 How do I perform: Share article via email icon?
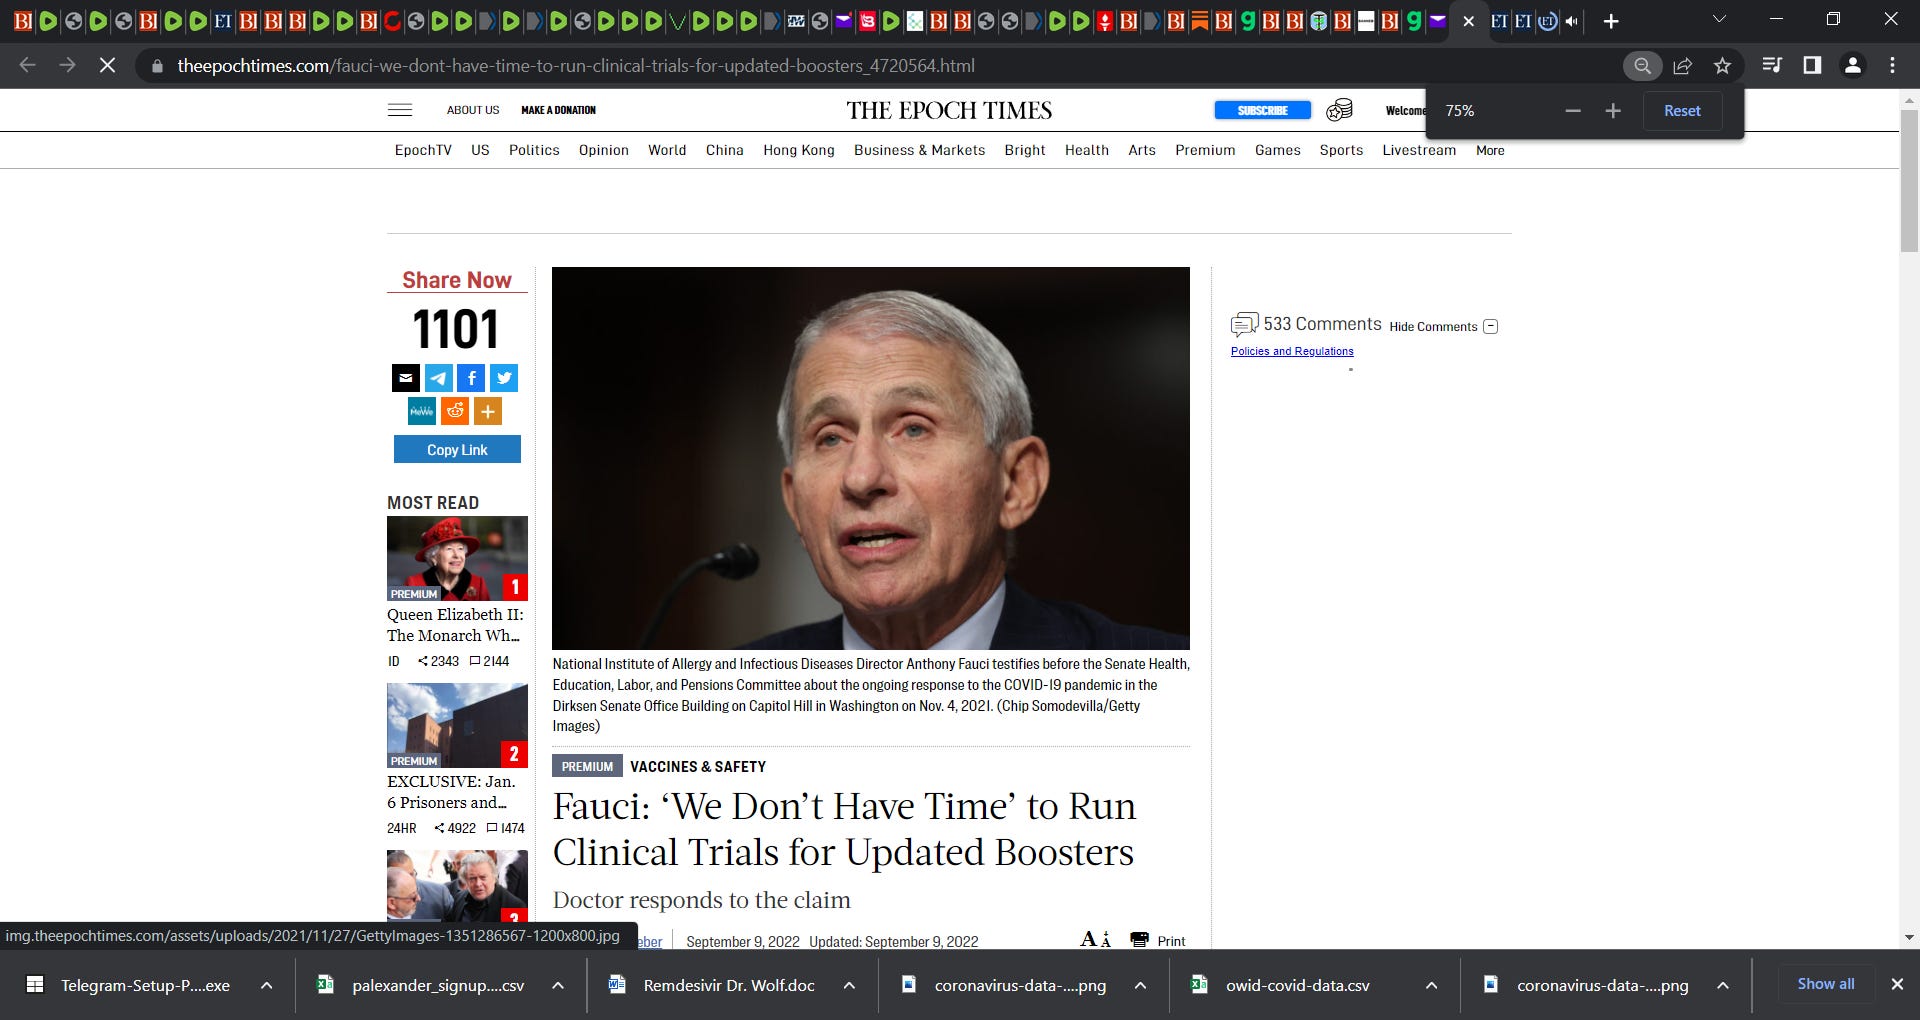click(x=405, y=378)
